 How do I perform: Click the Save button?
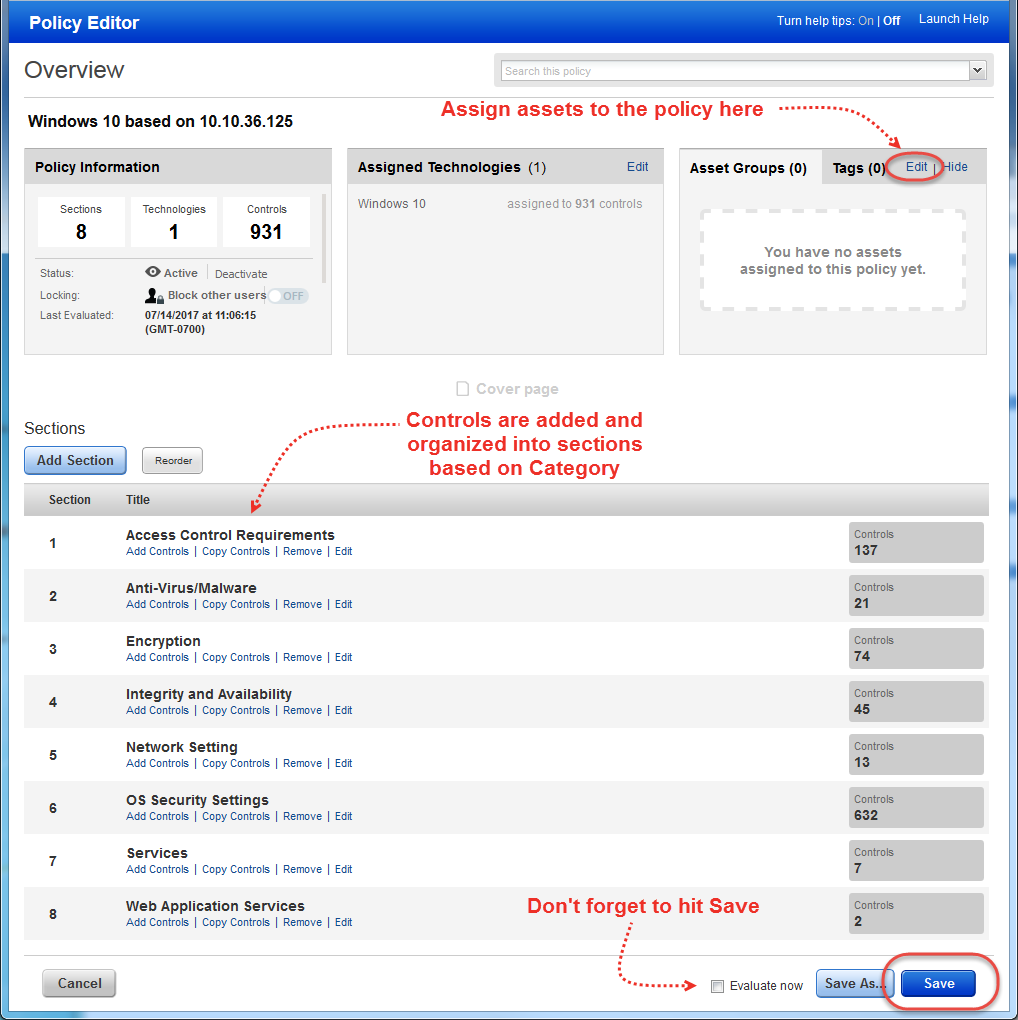pos(938,983)
